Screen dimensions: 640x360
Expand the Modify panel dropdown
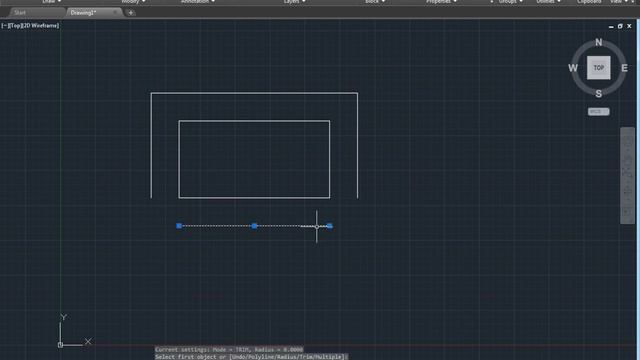pos(133,2)
